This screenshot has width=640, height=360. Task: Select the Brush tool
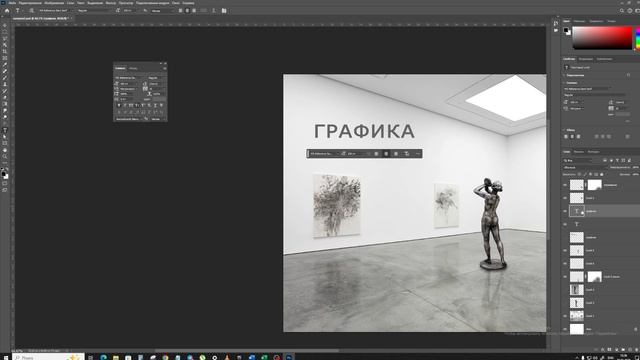click(5, 78)
